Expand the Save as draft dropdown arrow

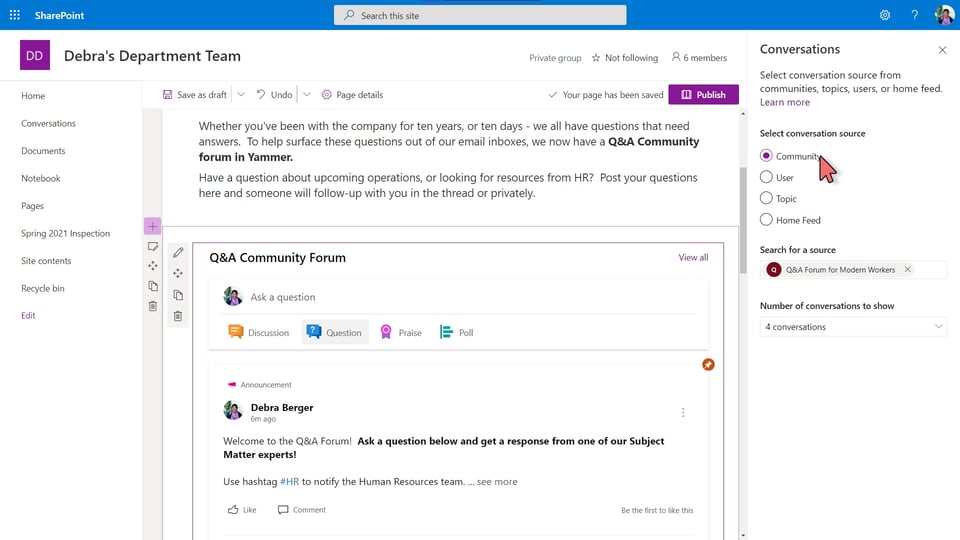pyautogui.click(x=241, y=94)
